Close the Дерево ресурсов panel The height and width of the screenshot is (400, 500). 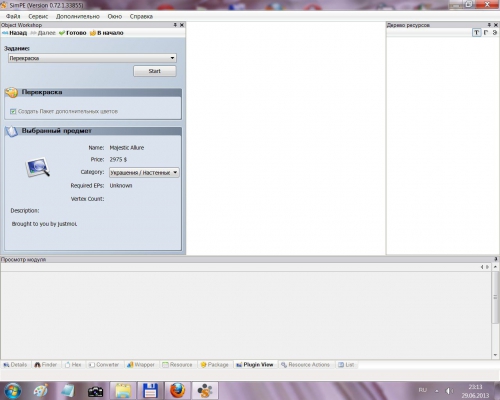(496, 25)
